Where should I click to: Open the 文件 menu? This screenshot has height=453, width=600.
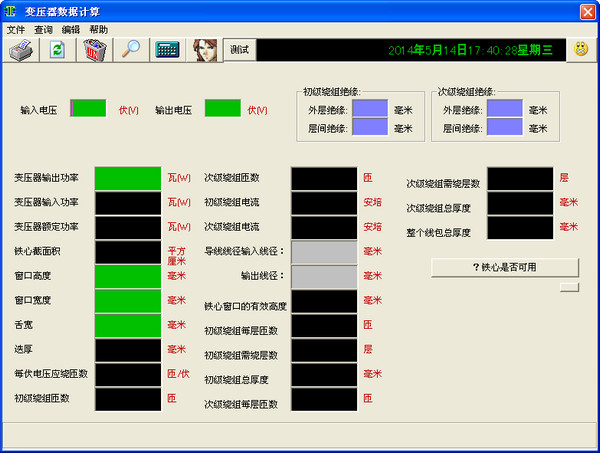[x=16, y=30]
